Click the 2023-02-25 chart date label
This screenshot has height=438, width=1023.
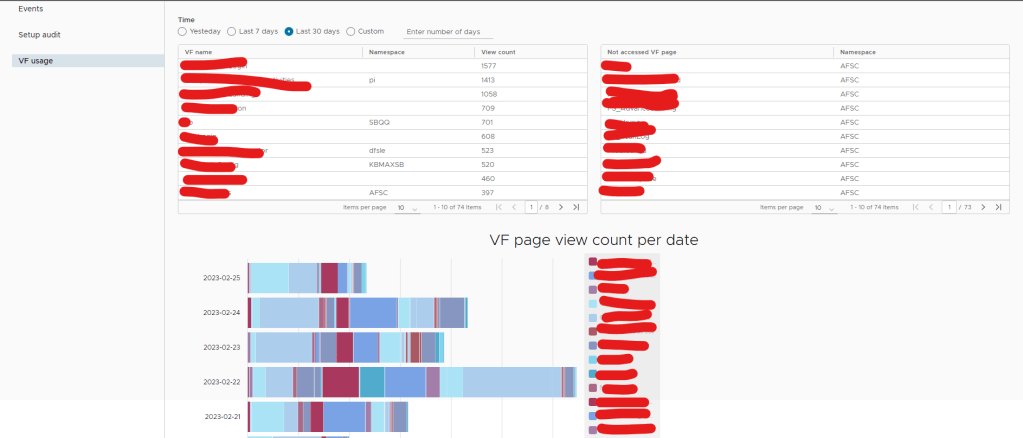[x=221, y=278]
